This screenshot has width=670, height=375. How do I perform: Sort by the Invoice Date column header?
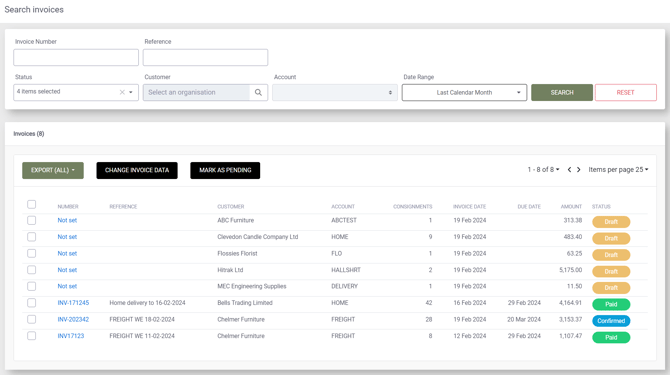coord(470,207)
